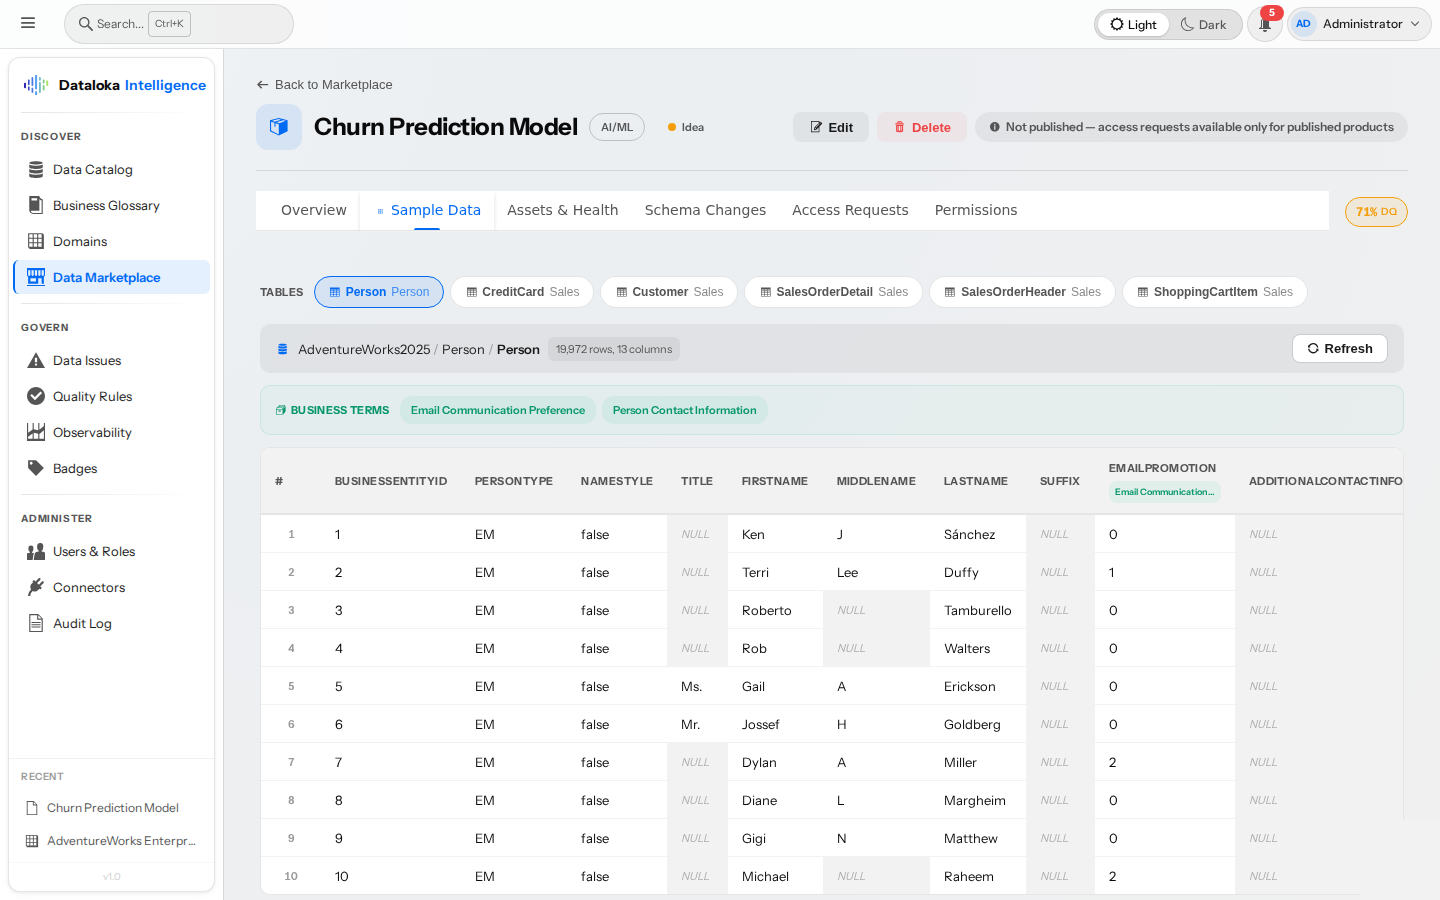
Task: Collapse the sidebar with the hamburger menu
Action: tap(28, 22)
